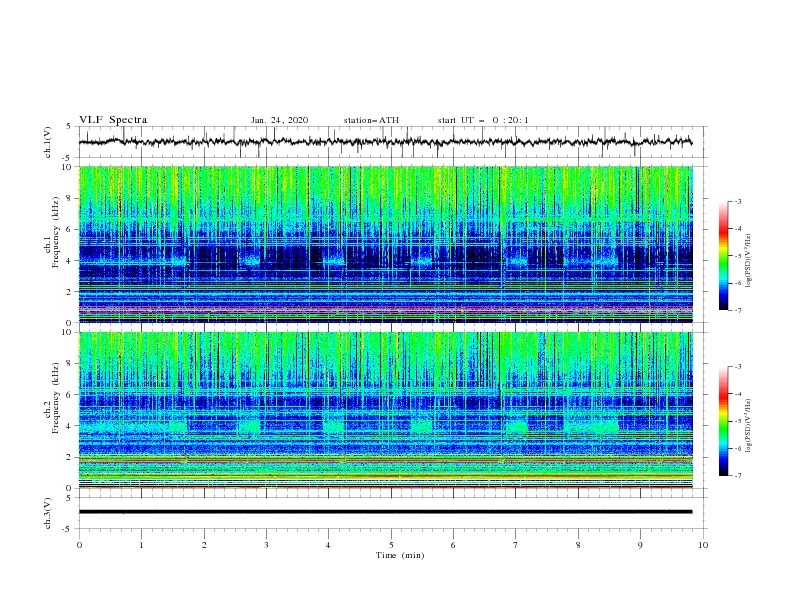
Task: Click the color scale bar beside ch.1 spectrogram
Action: pos(724,255)
